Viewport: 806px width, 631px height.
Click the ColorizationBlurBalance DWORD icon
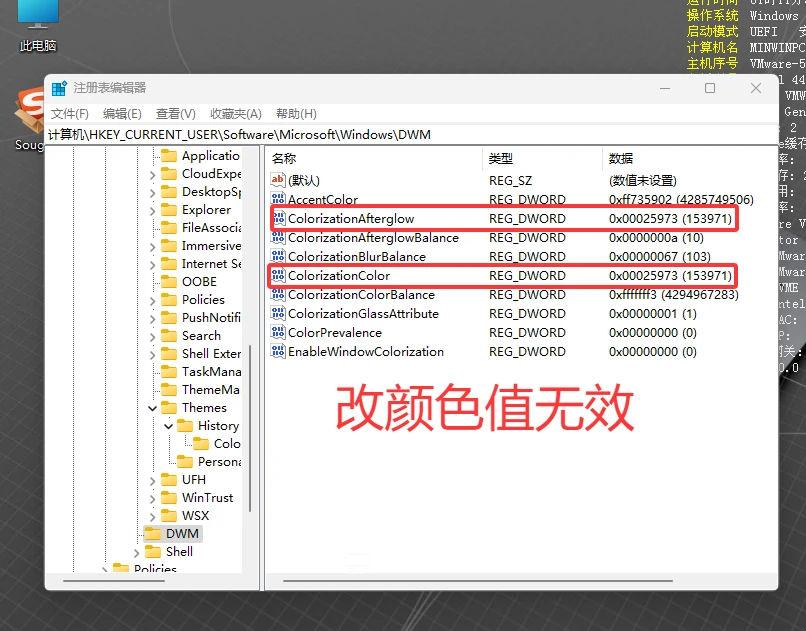278,256
